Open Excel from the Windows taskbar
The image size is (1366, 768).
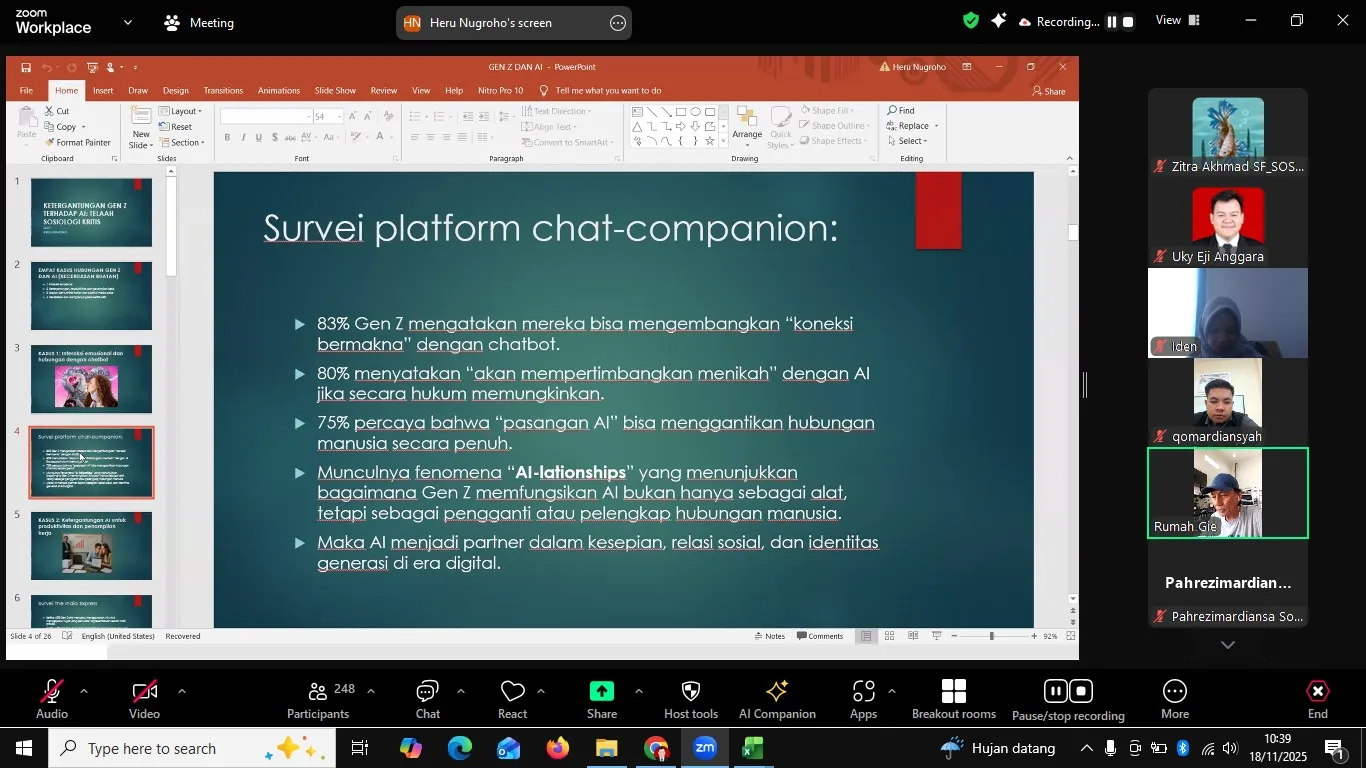753,748
